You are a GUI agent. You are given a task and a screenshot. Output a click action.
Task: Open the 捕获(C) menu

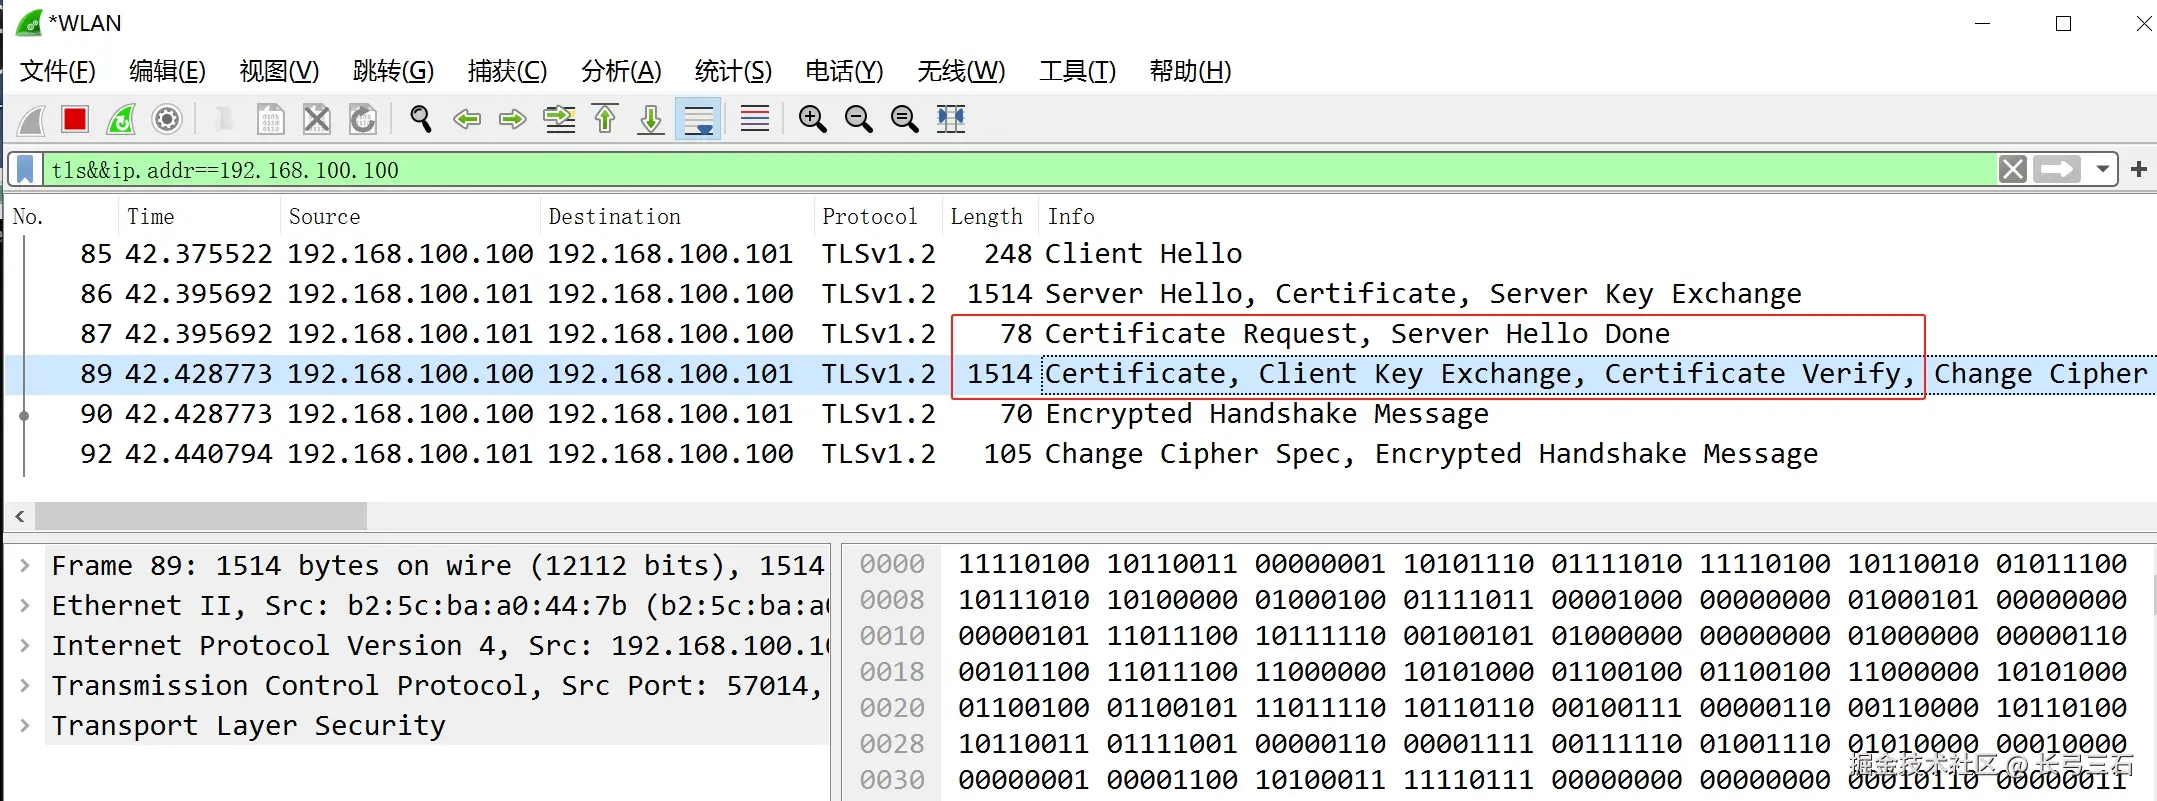click(x=507, y=71)
